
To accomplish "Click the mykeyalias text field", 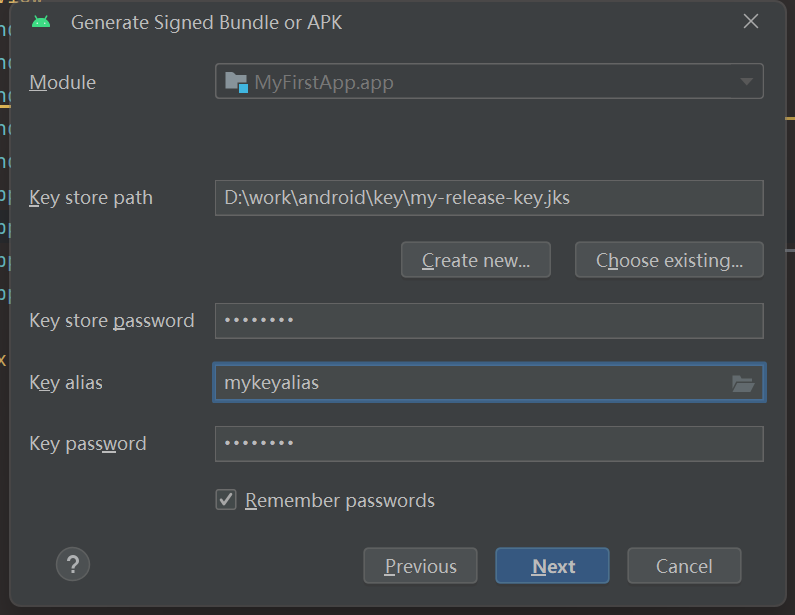I will click(470, 383).
